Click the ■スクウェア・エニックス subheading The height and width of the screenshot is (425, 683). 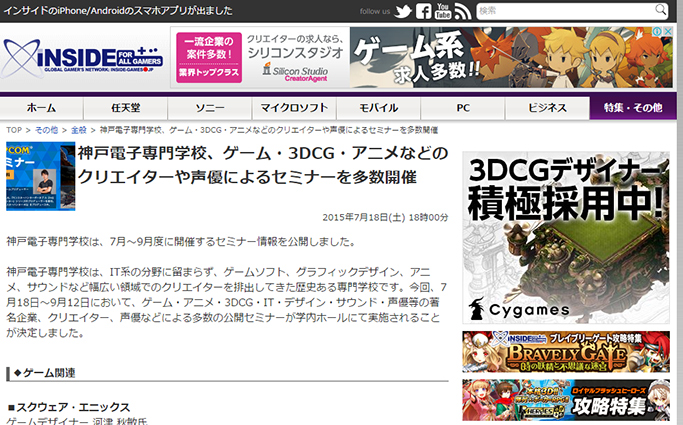[69, 407]
